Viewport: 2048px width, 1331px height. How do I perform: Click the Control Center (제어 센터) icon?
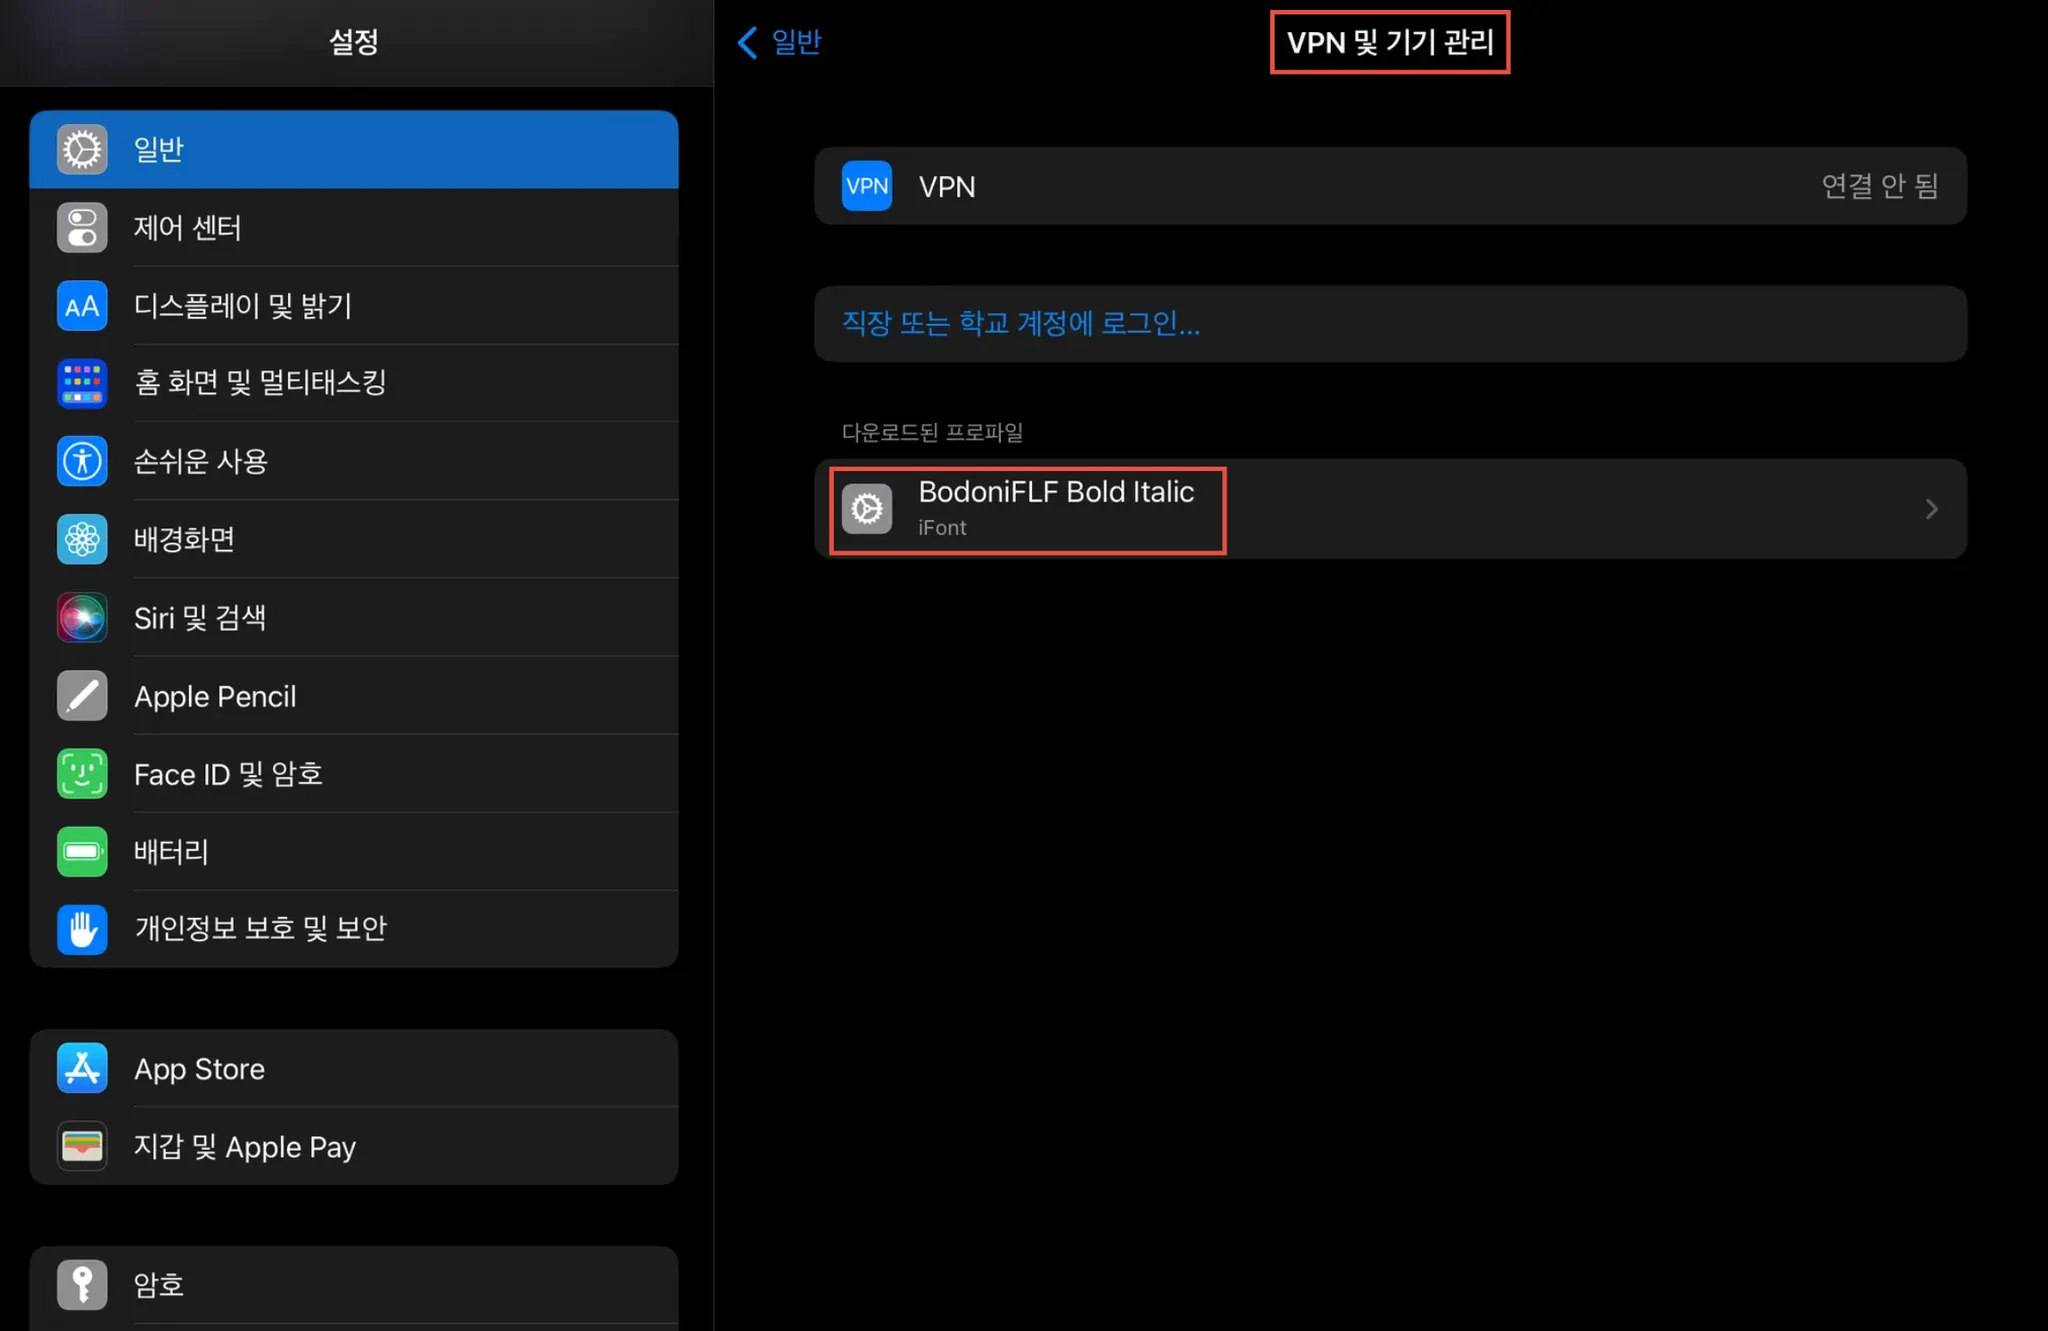click(82, 228)
